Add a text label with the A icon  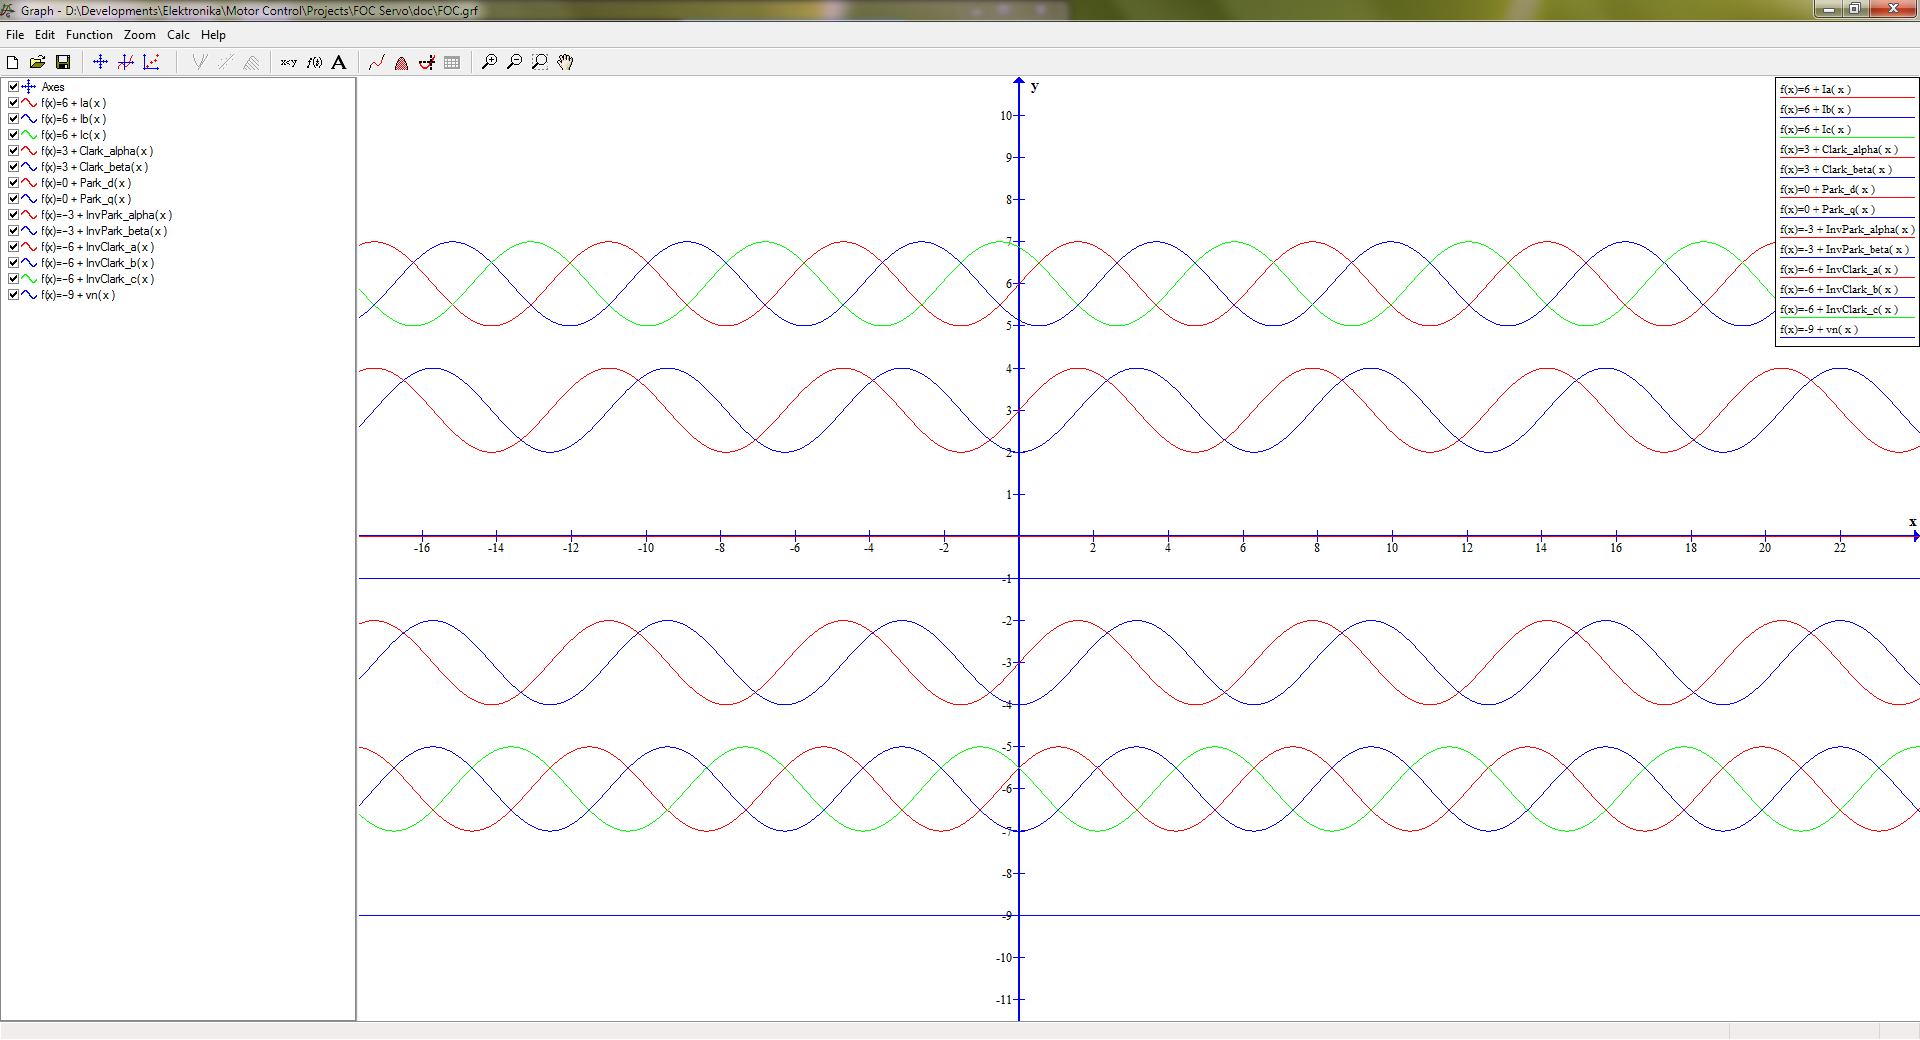pyautogui.click(x=339, y=62)
